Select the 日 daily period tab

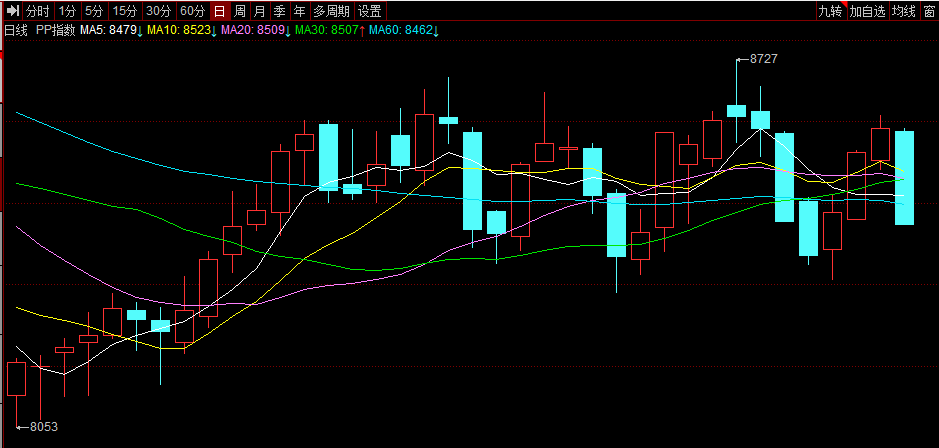point(220,10)
